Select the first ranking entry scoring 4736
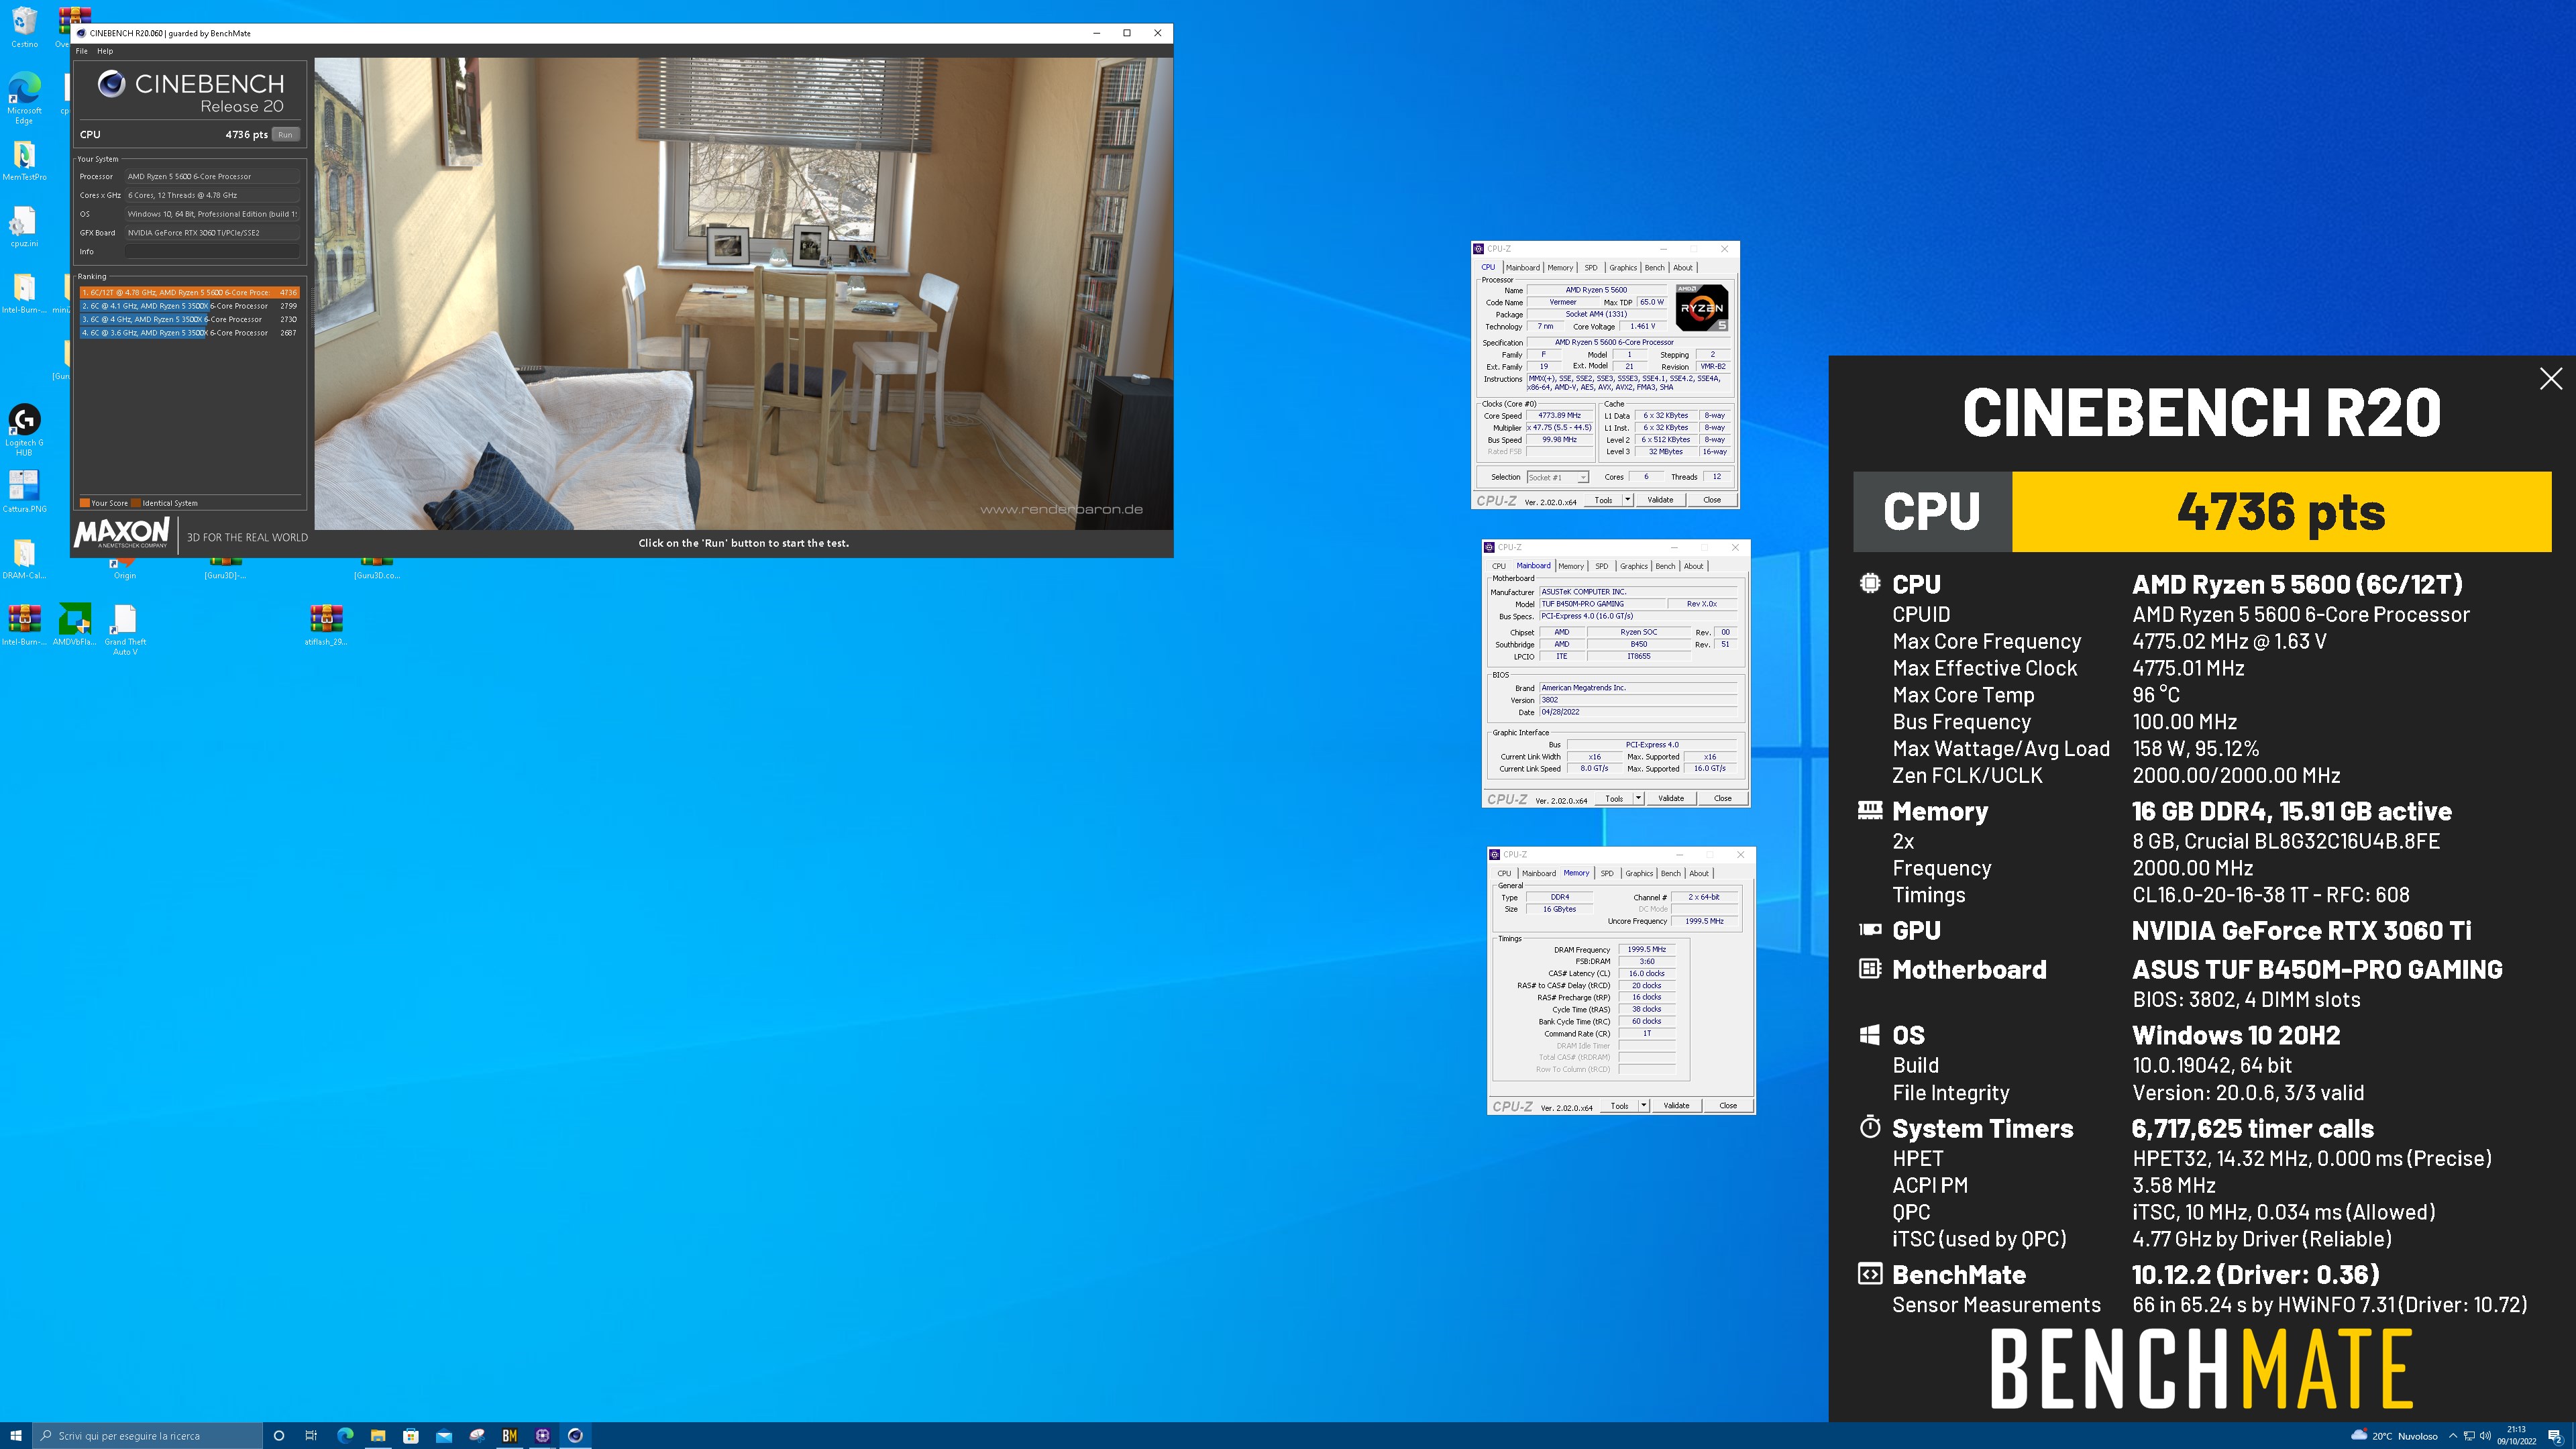 point(189,292)
